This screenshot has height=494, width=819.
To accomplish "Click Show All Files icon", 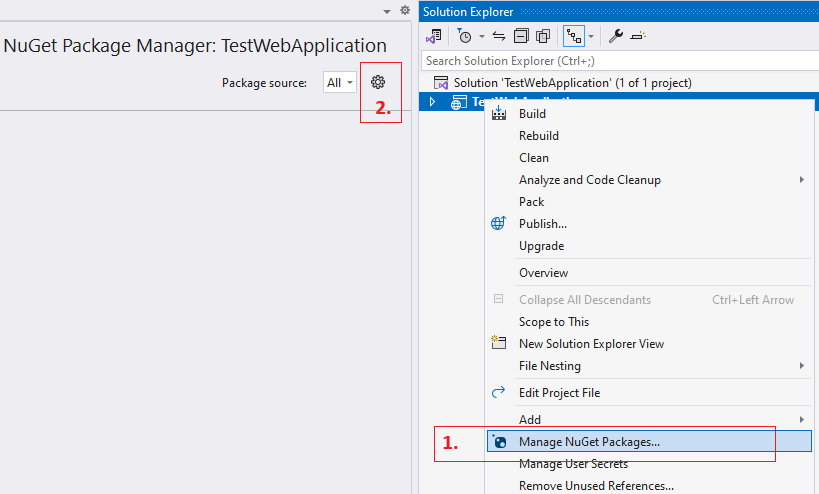I will coord(543,36).
